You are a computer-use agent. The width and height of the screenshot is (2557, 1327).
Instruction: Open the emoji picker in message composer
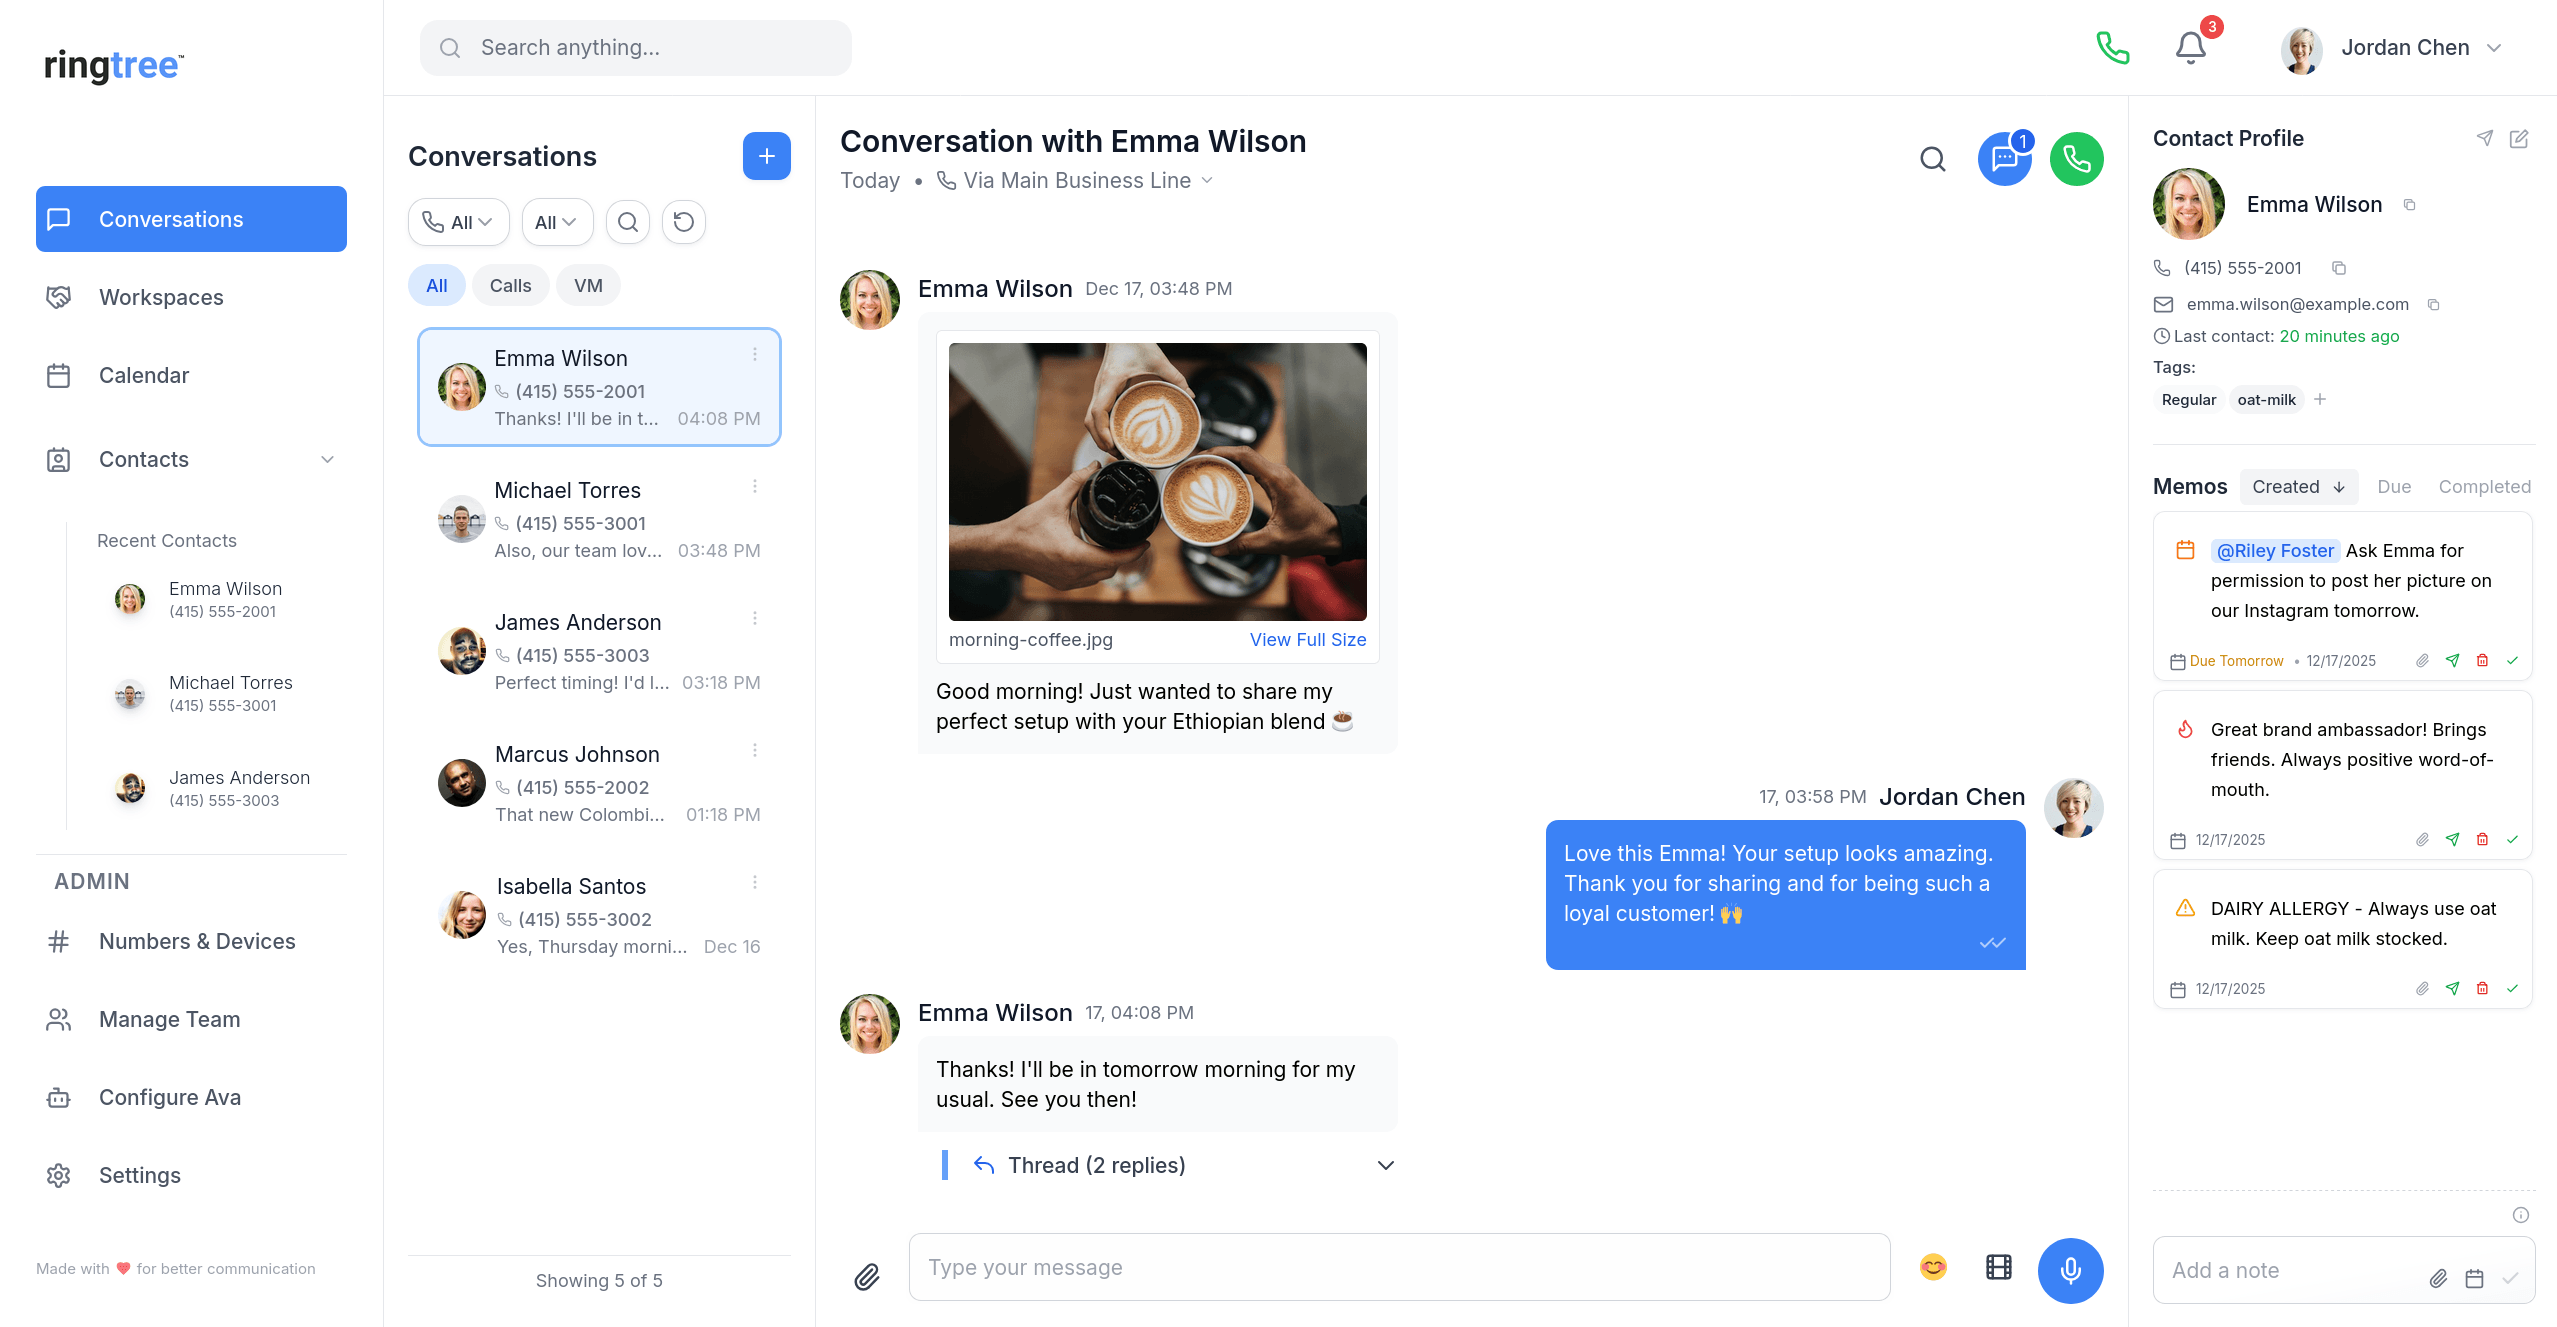pyautogui.click(x=1933, y=1267)
